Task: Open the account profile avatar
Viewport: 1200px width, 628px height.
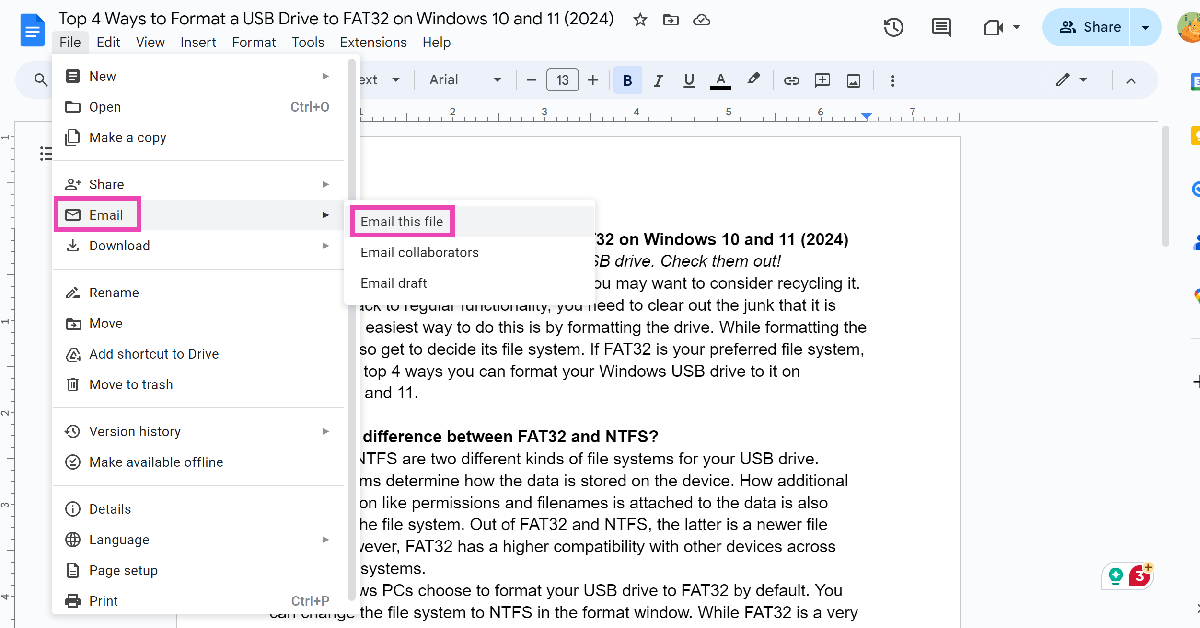Action: [x=1189, y=28]
